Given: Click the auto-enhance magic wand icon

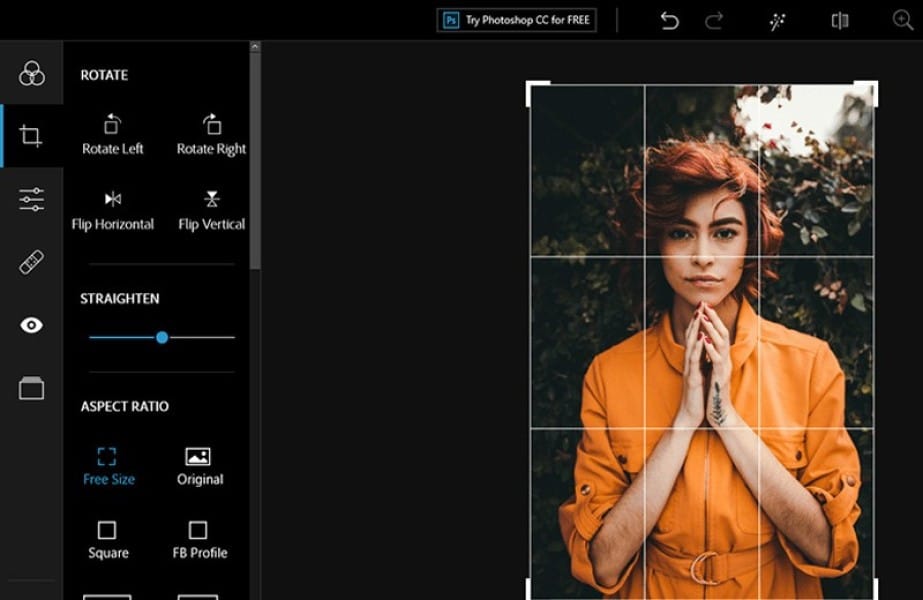Looking at the screenshot, I should (x=778, y=20).
